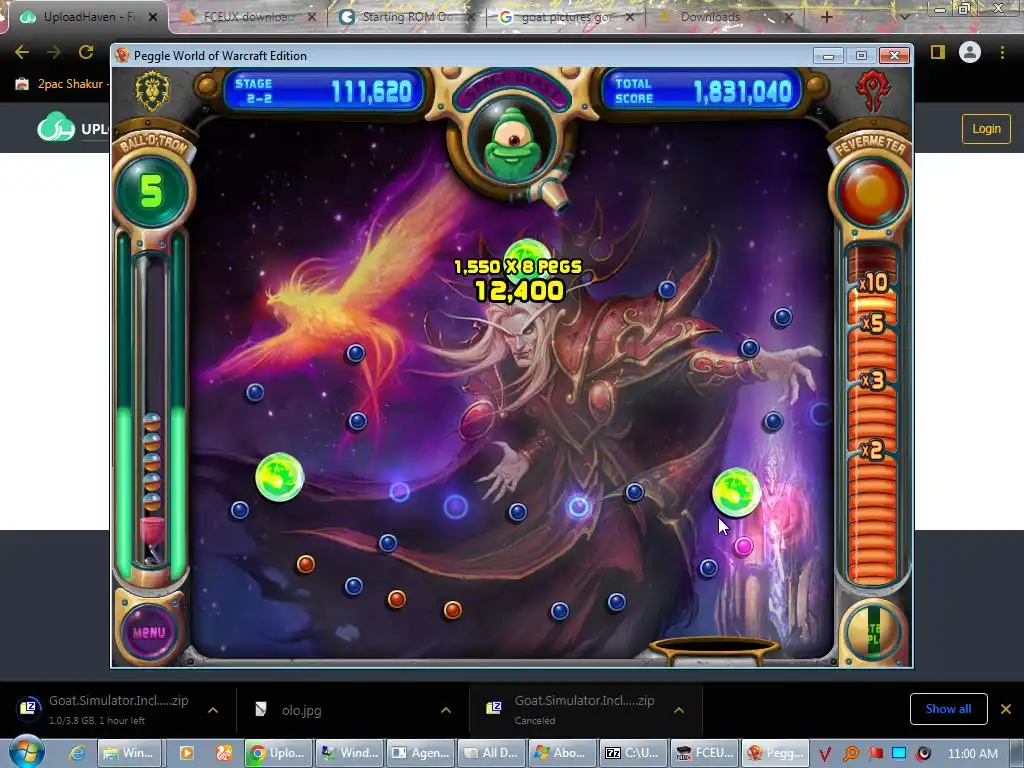Screen dimensions: 1024x768
Task: Go back in Chrome browser
Action: click(x=22, y=52)
